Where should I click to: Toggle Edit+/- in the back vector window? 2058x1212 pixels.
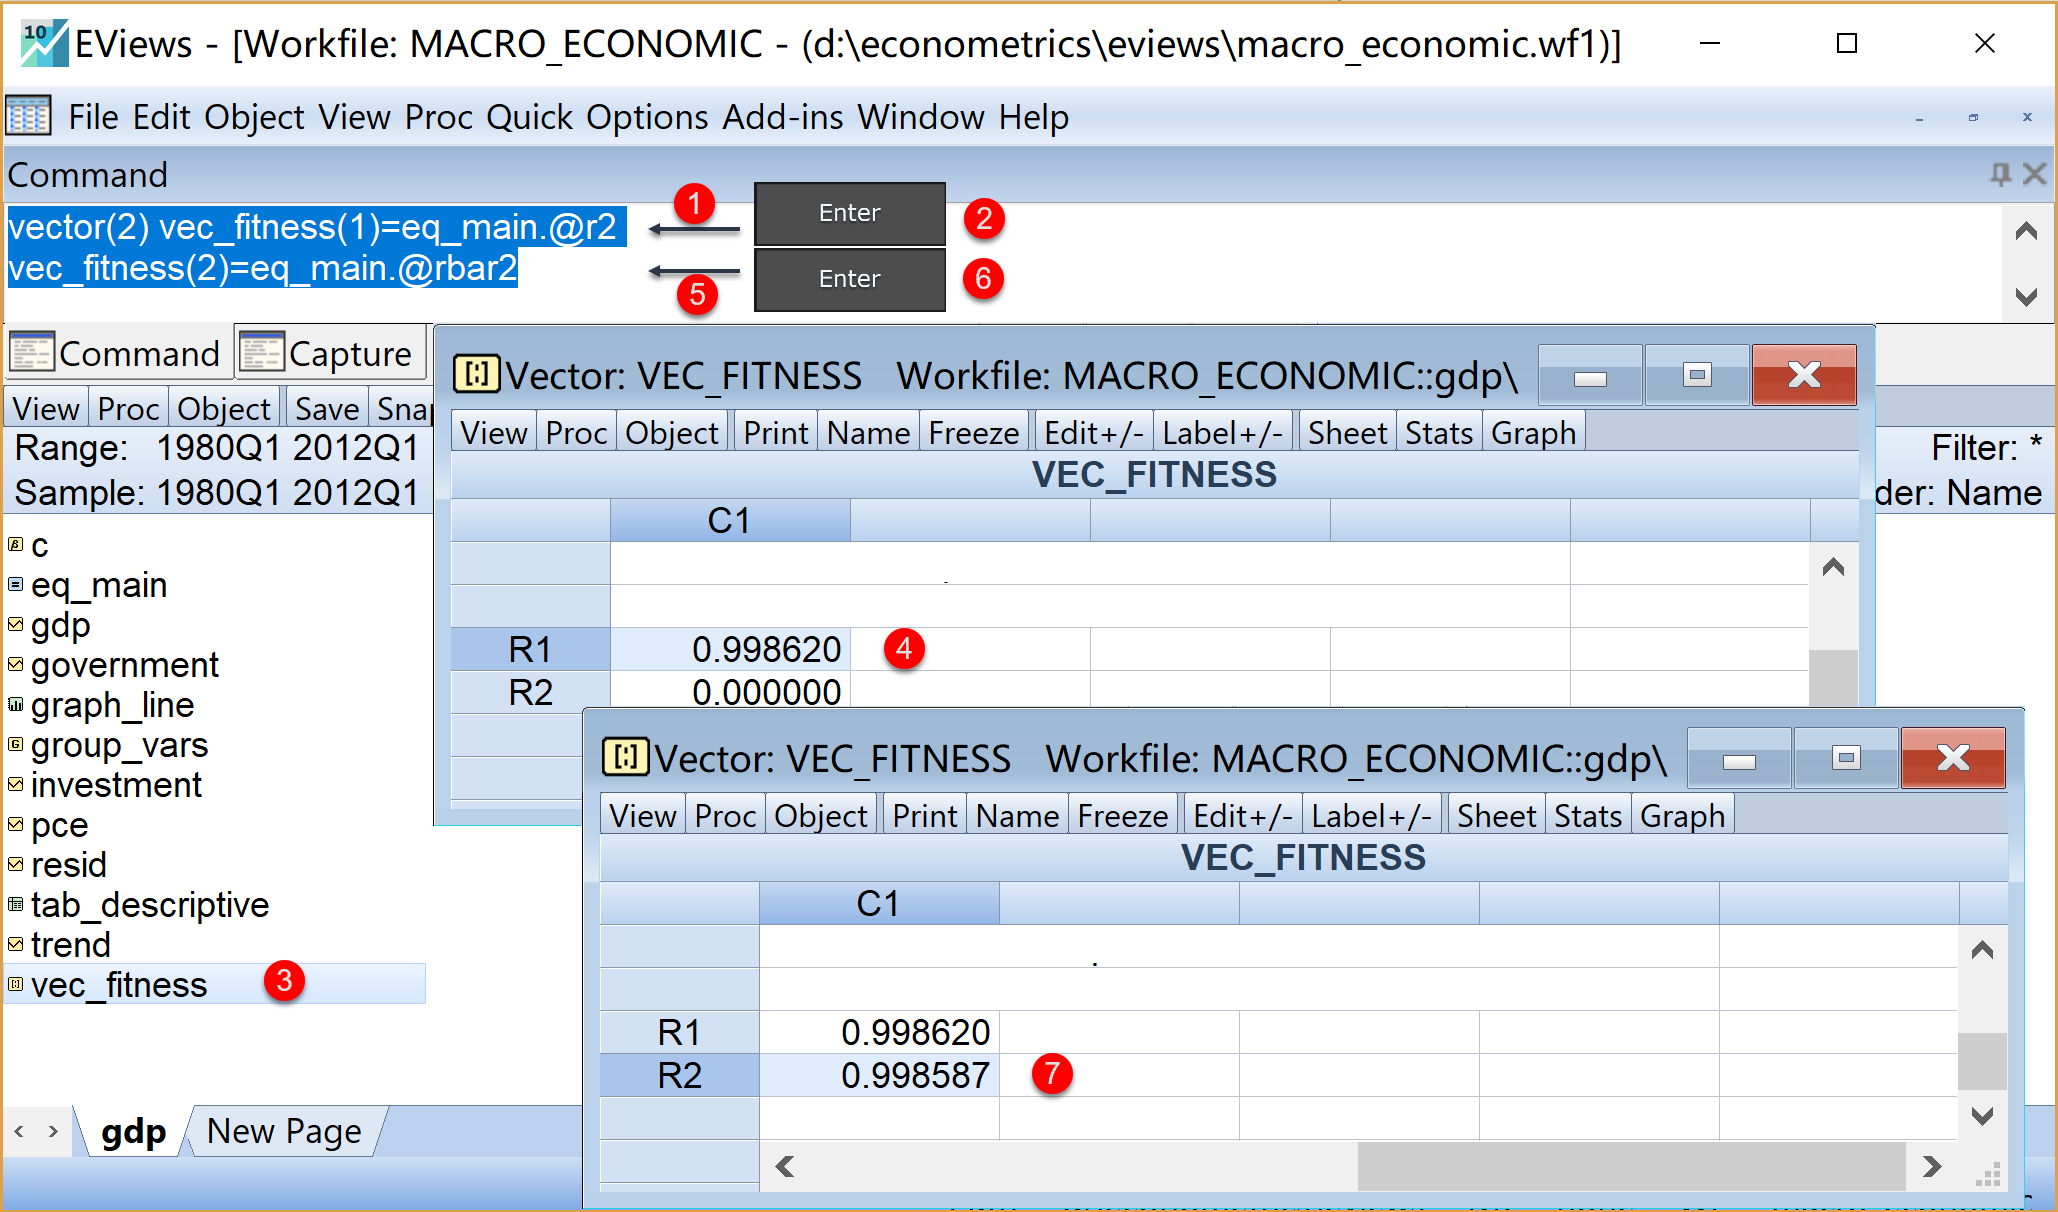tap(1093, 433)
